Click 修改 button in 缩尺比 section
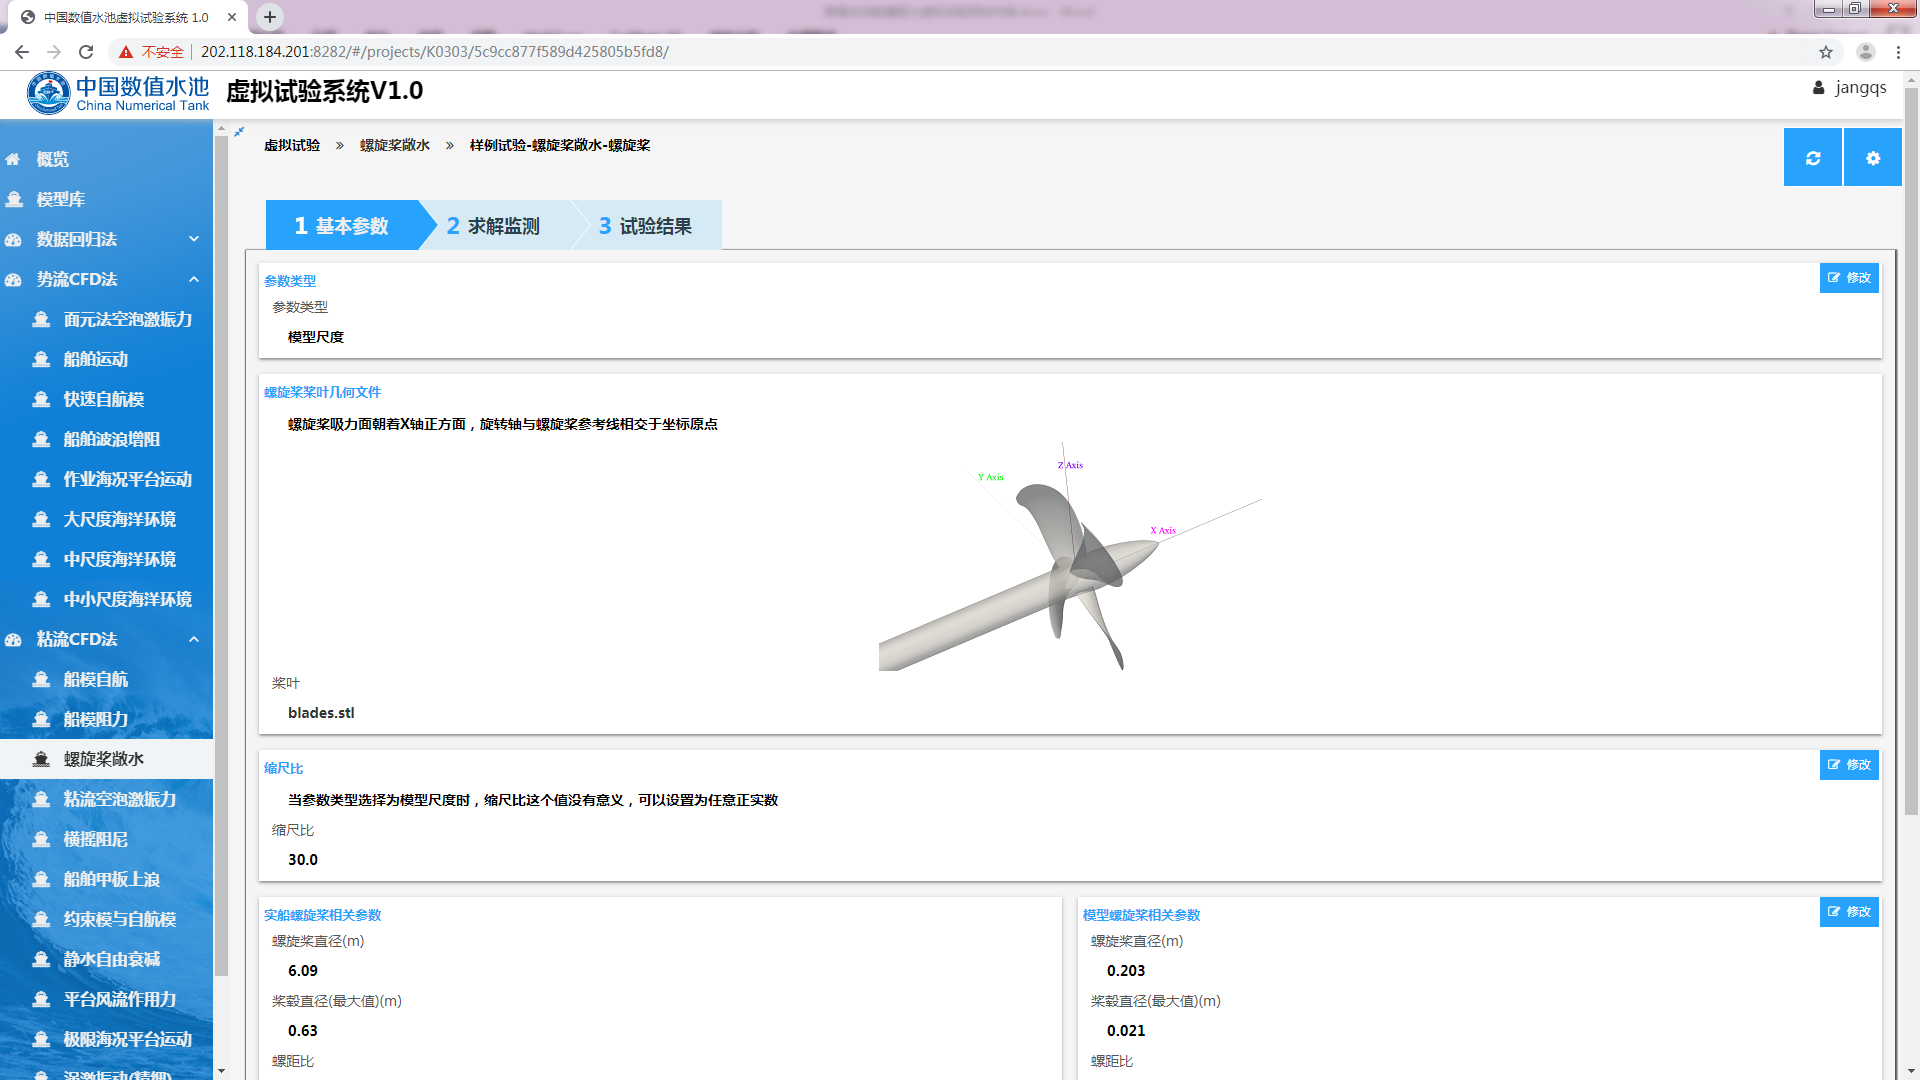The height and width of the screenshot is (1080, 1920). click(1848, 765)
